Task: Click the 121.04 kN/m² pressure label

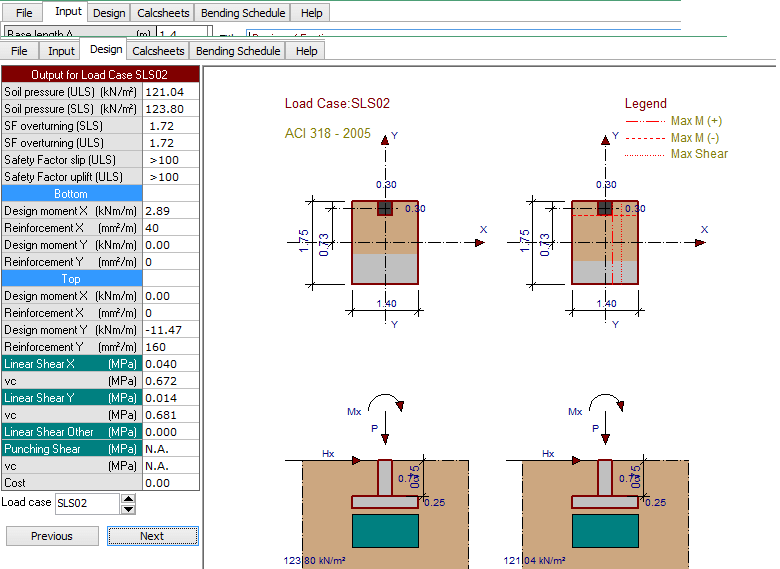Action: [534, 561]
